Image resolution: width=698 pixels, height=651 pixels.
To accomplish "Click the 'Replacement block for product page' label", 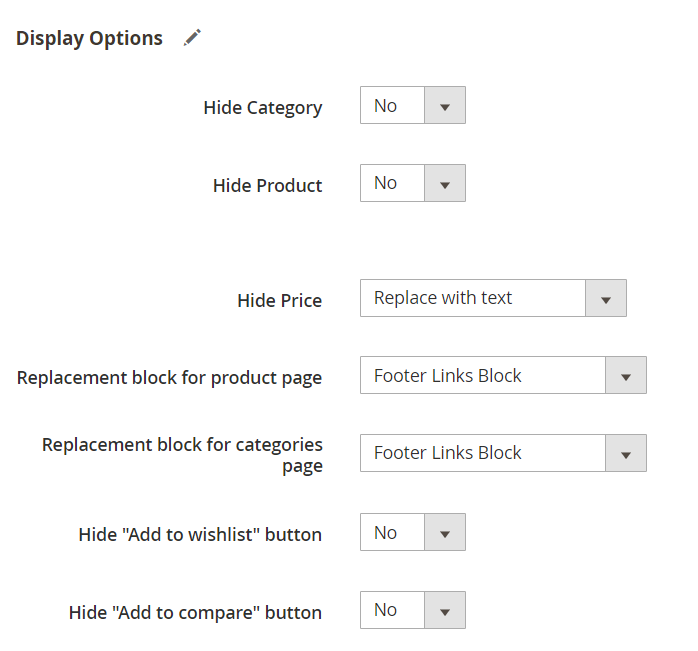I will 170,378.
